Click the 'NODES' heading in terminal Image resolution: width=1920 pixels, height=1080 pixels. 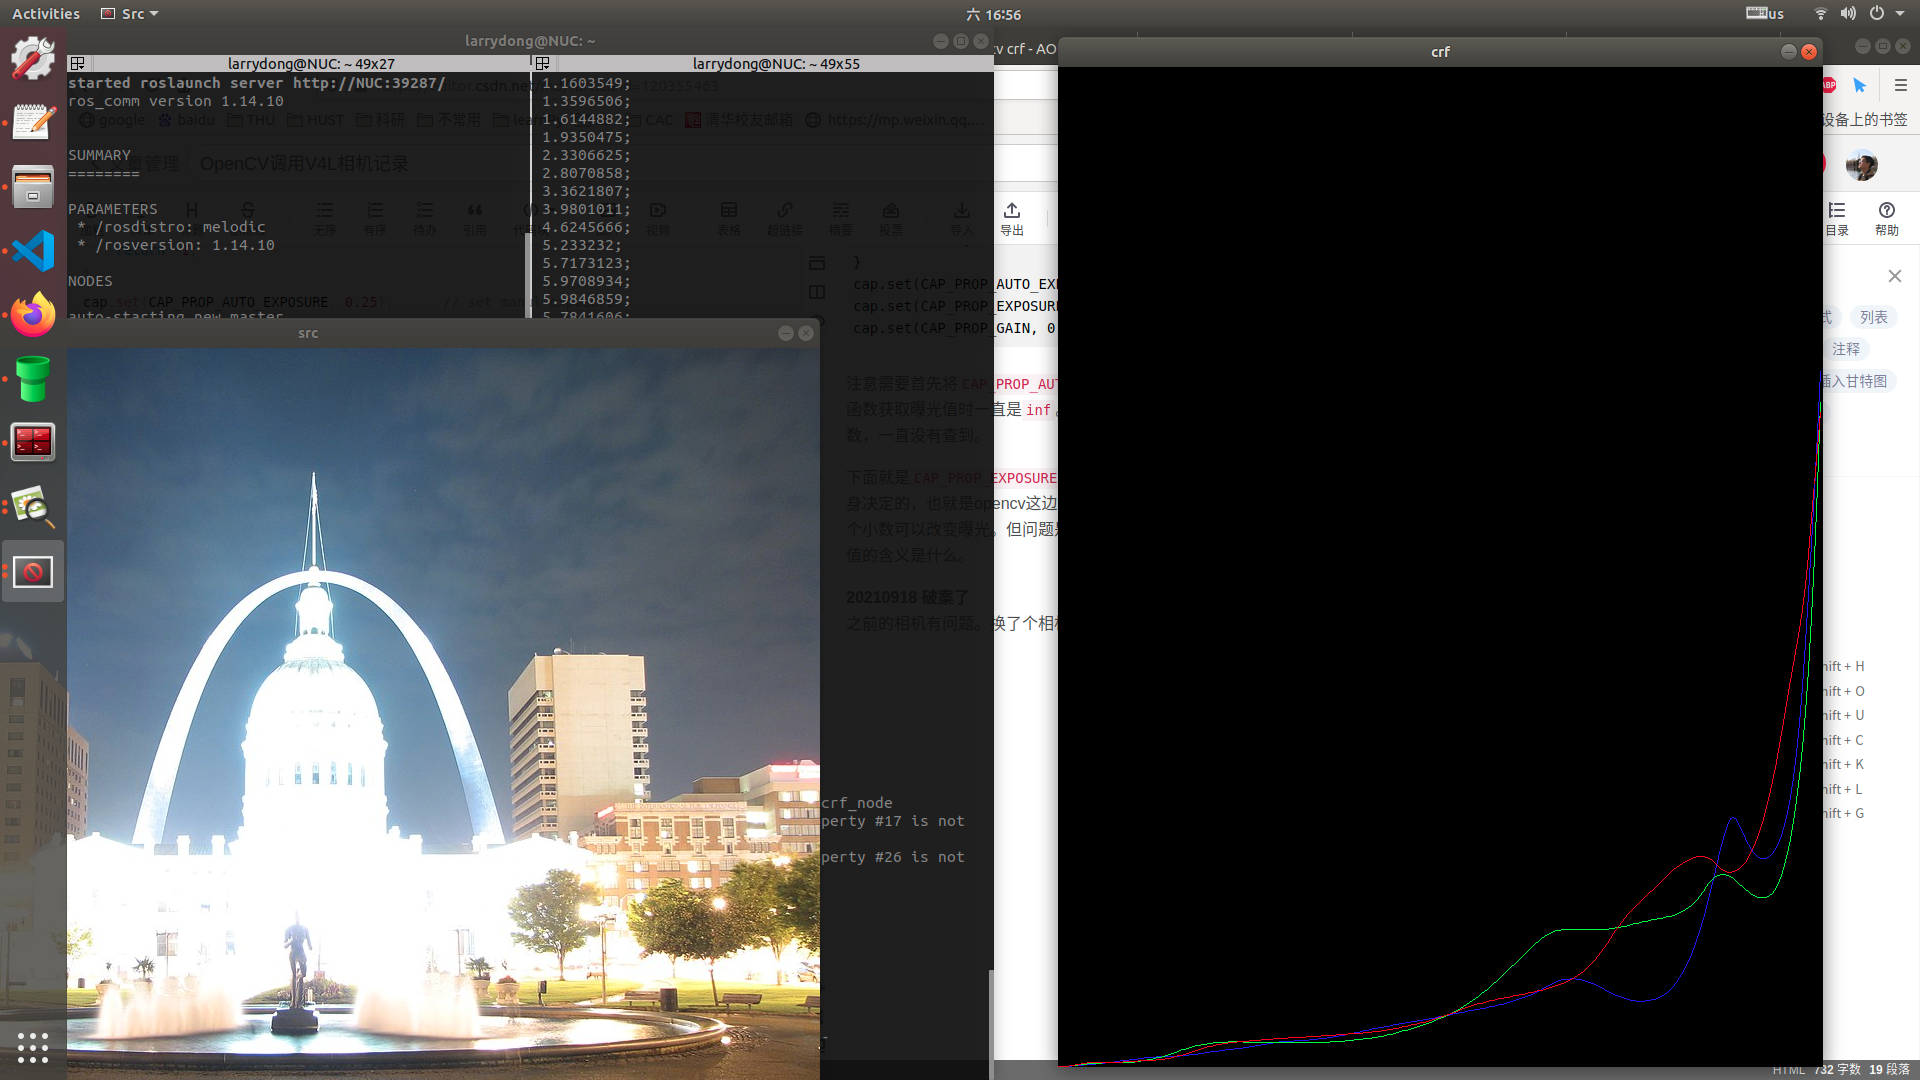(x=90, y=281)
